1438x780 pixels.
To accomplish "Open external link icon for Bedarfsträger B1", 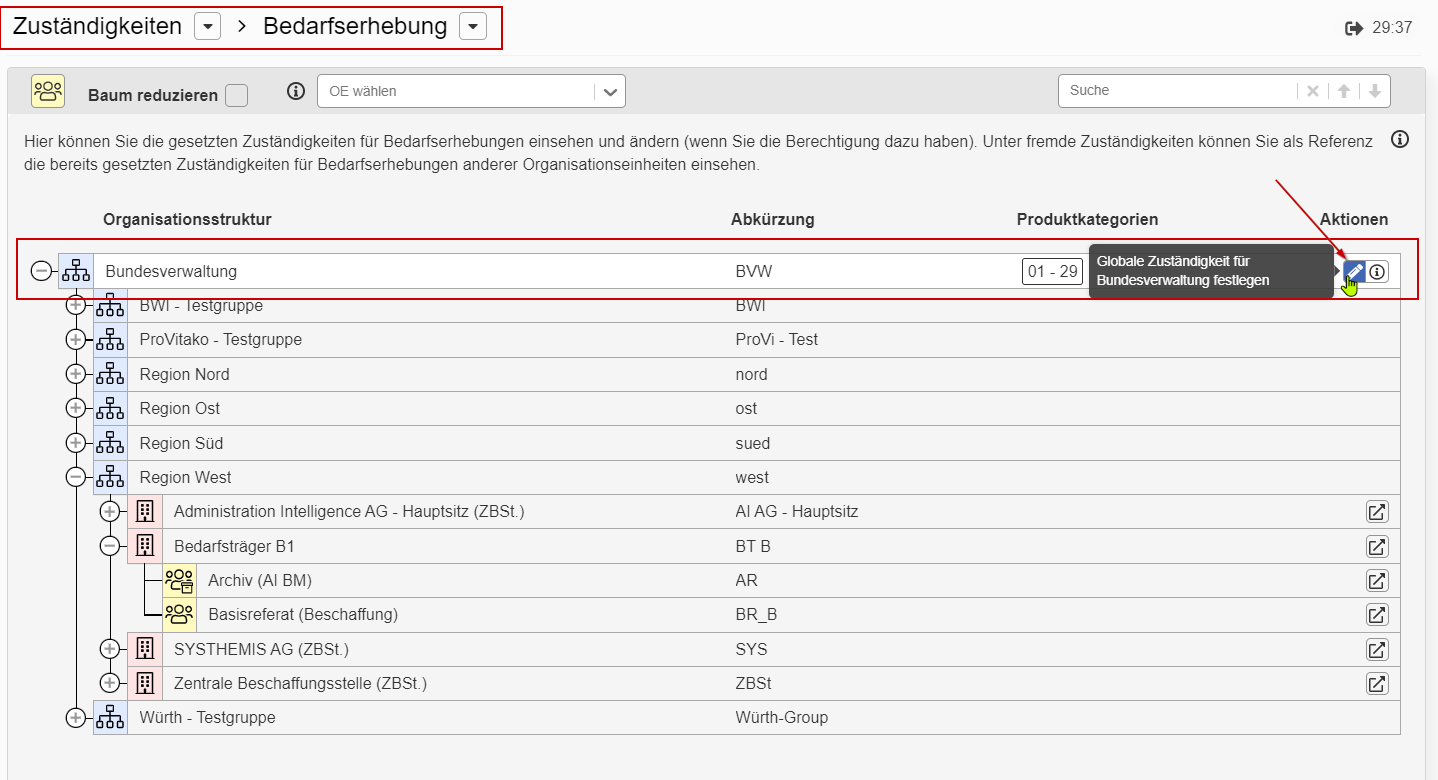I will pyautogui.click(x=1377, y=547).
